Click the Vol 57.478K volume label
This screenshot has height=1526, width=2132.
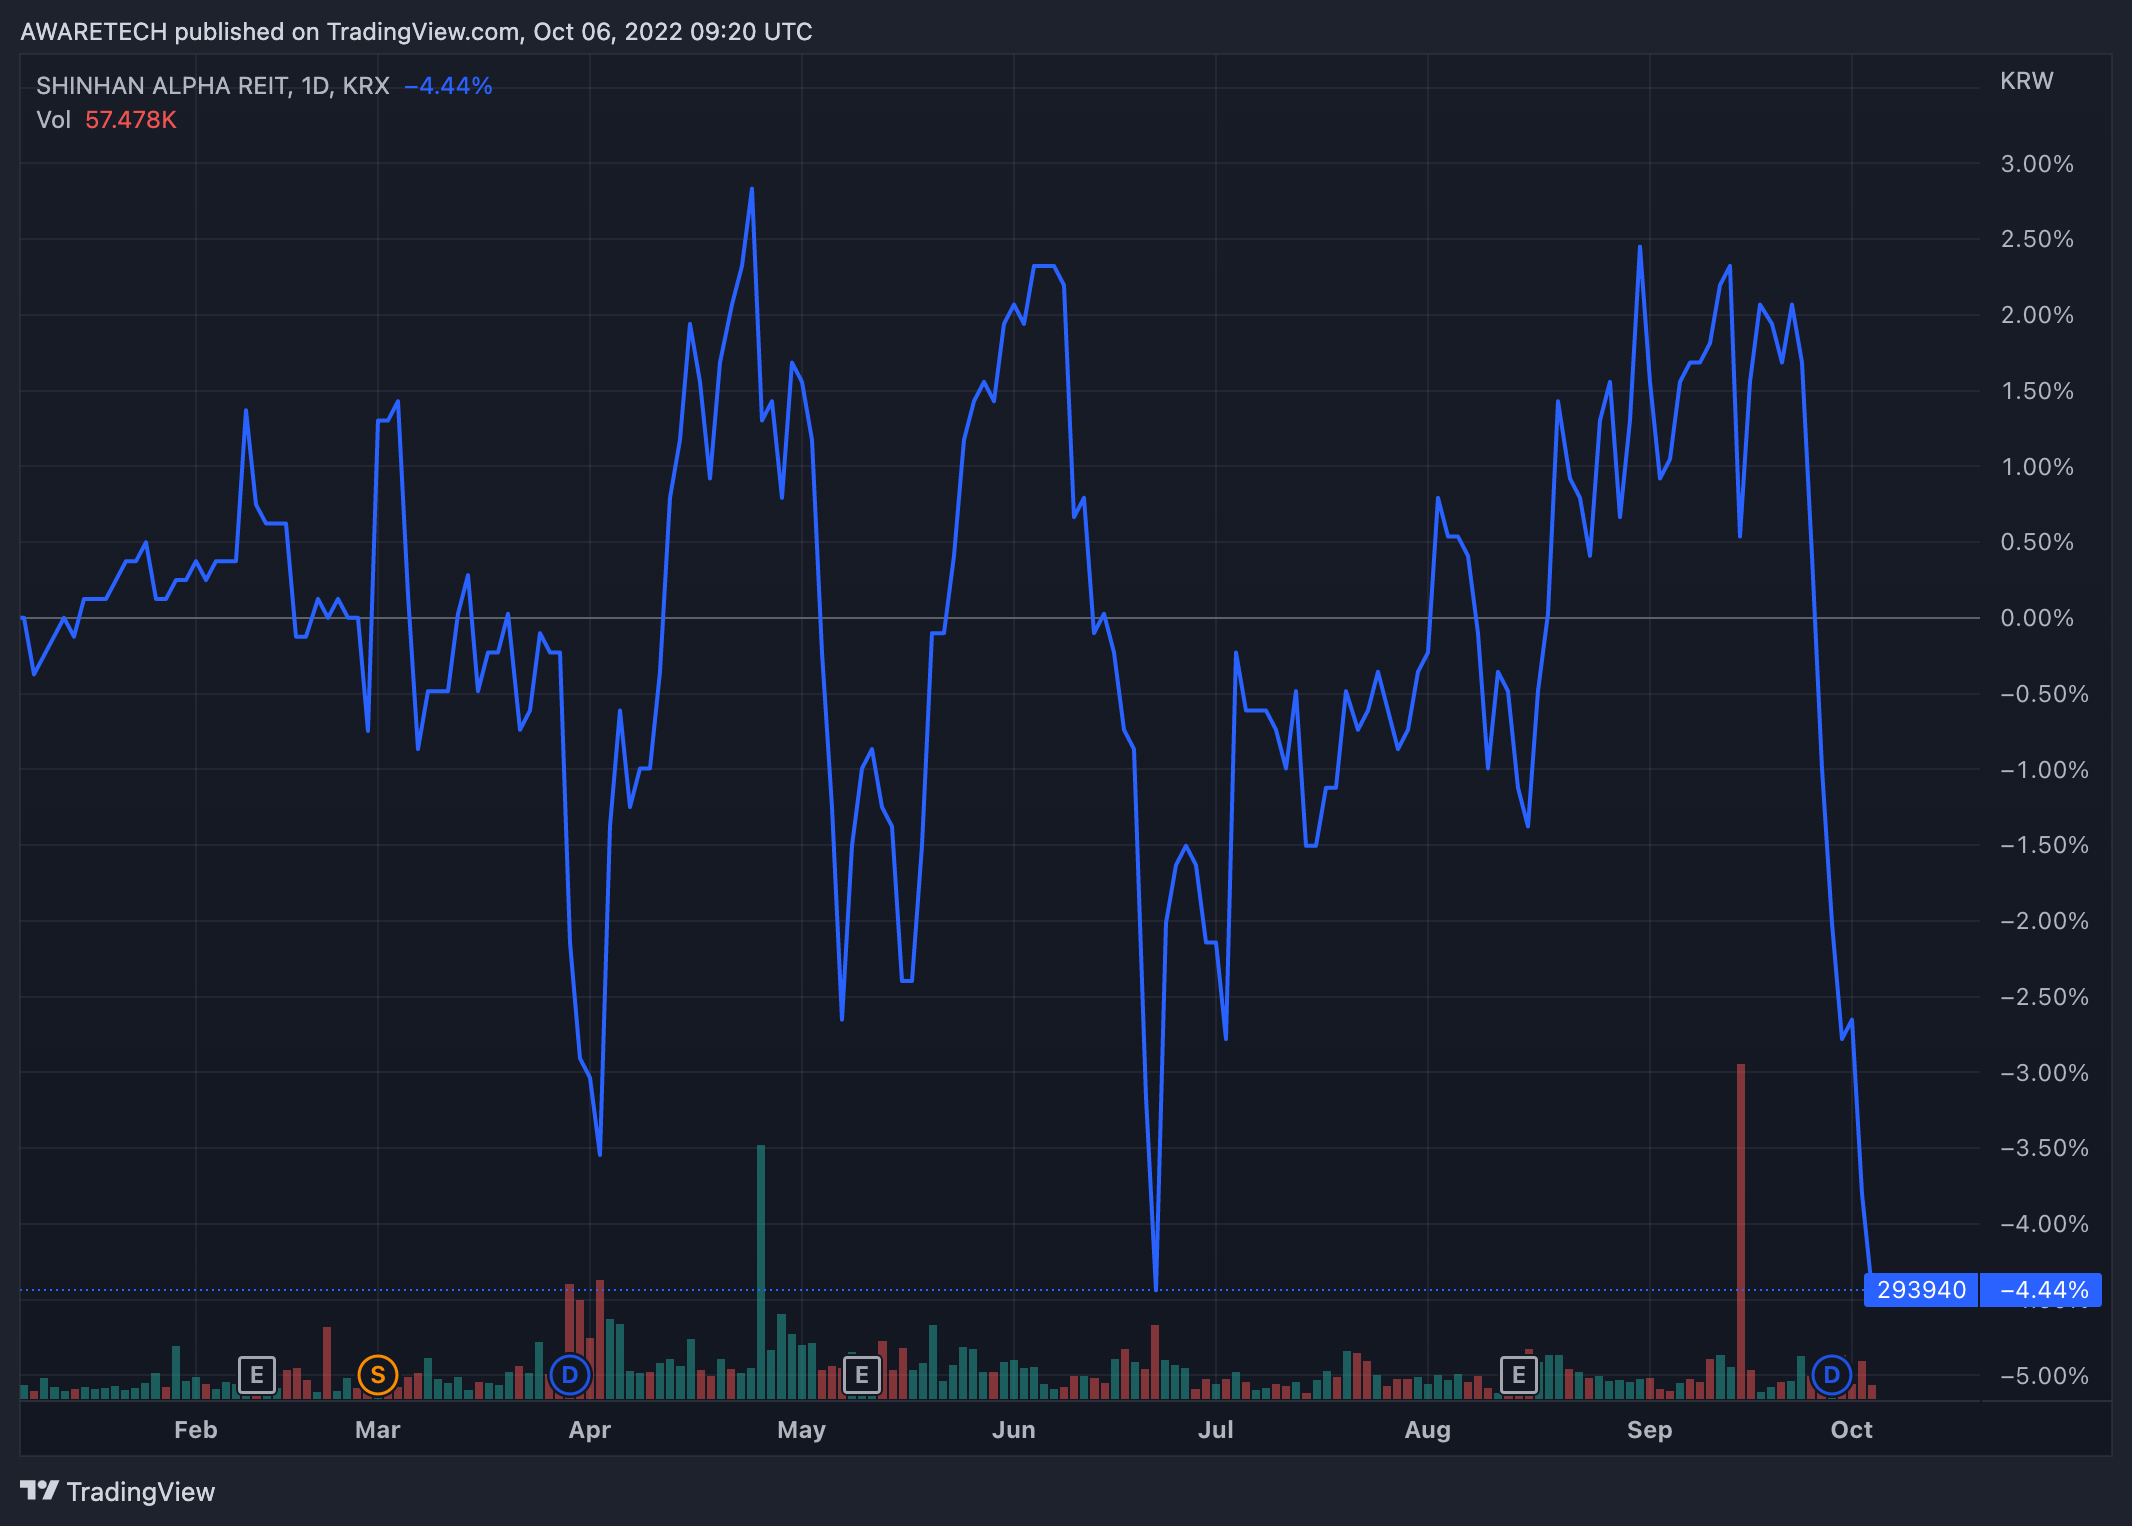point(106,120)
